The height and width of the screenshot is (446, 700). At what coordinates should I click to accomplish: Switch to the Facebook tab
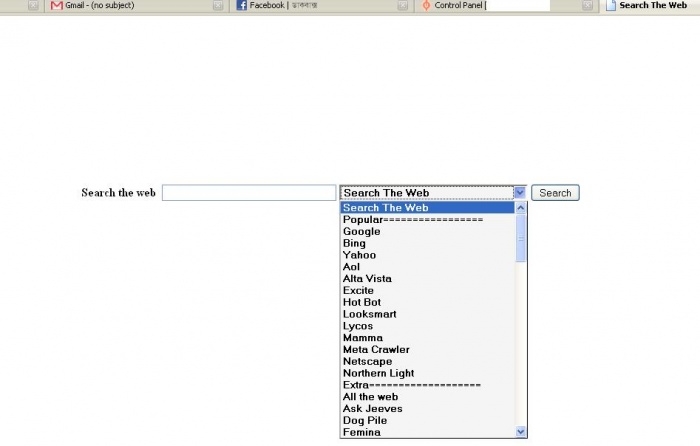point(322,6)
